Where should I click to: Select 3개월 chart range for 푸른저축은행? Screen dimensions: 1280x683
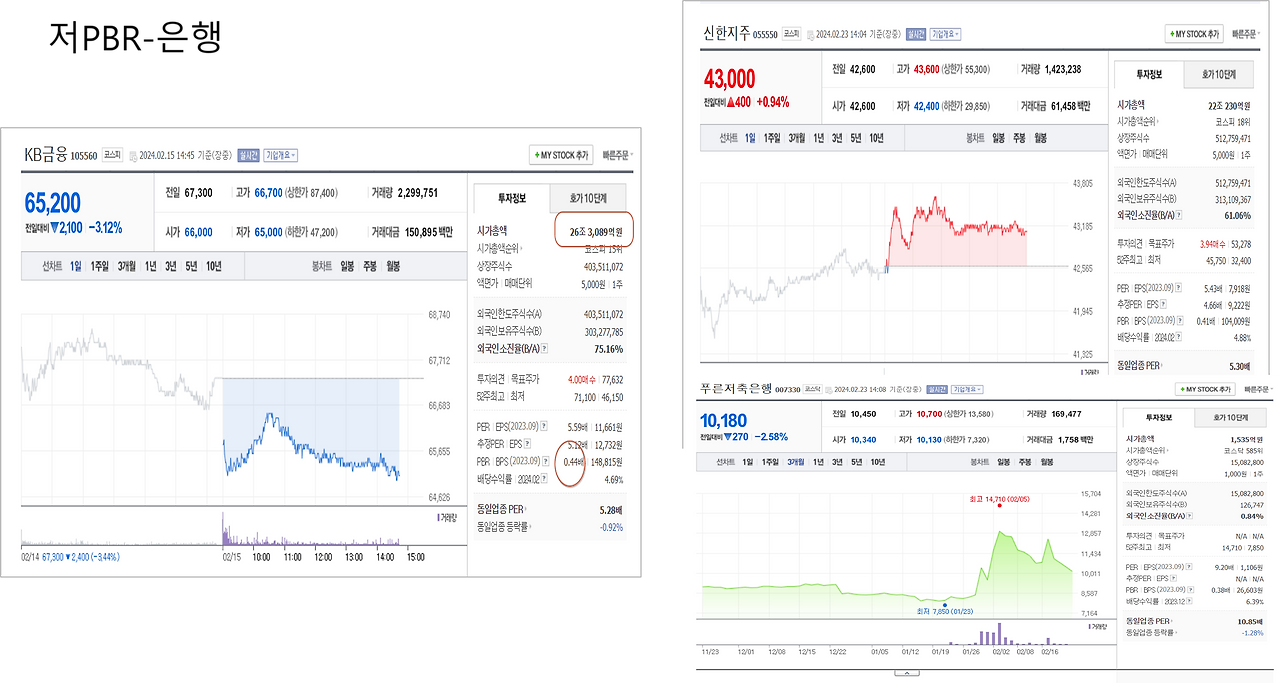coord(796,462)
